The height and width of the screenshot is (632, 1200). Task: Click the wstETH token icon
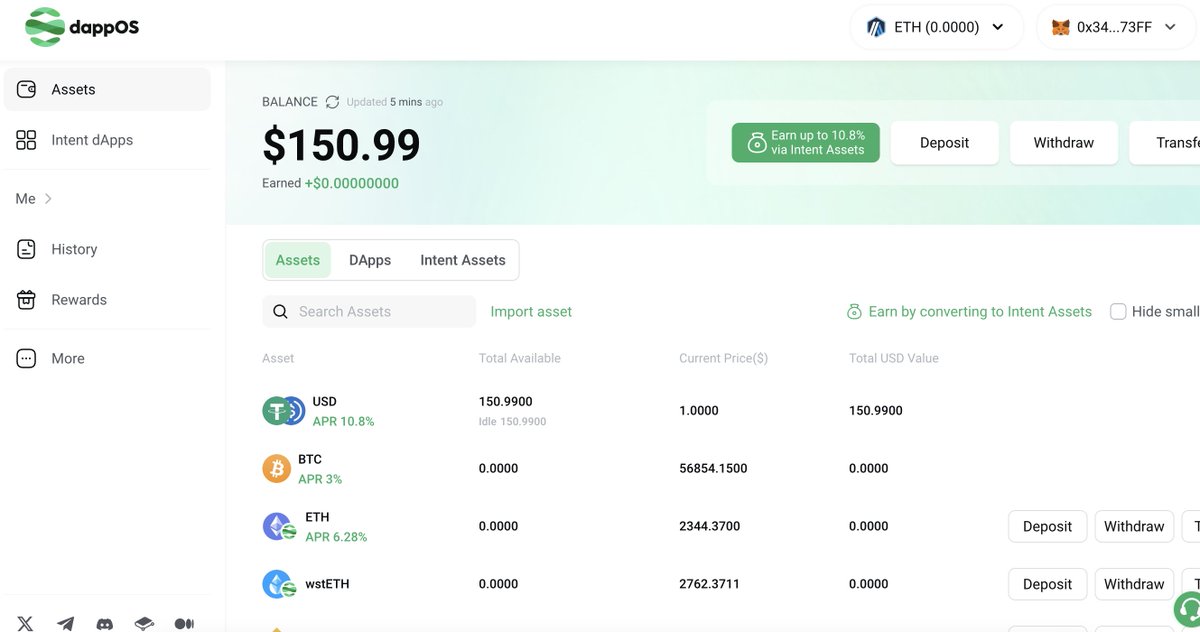279,585
